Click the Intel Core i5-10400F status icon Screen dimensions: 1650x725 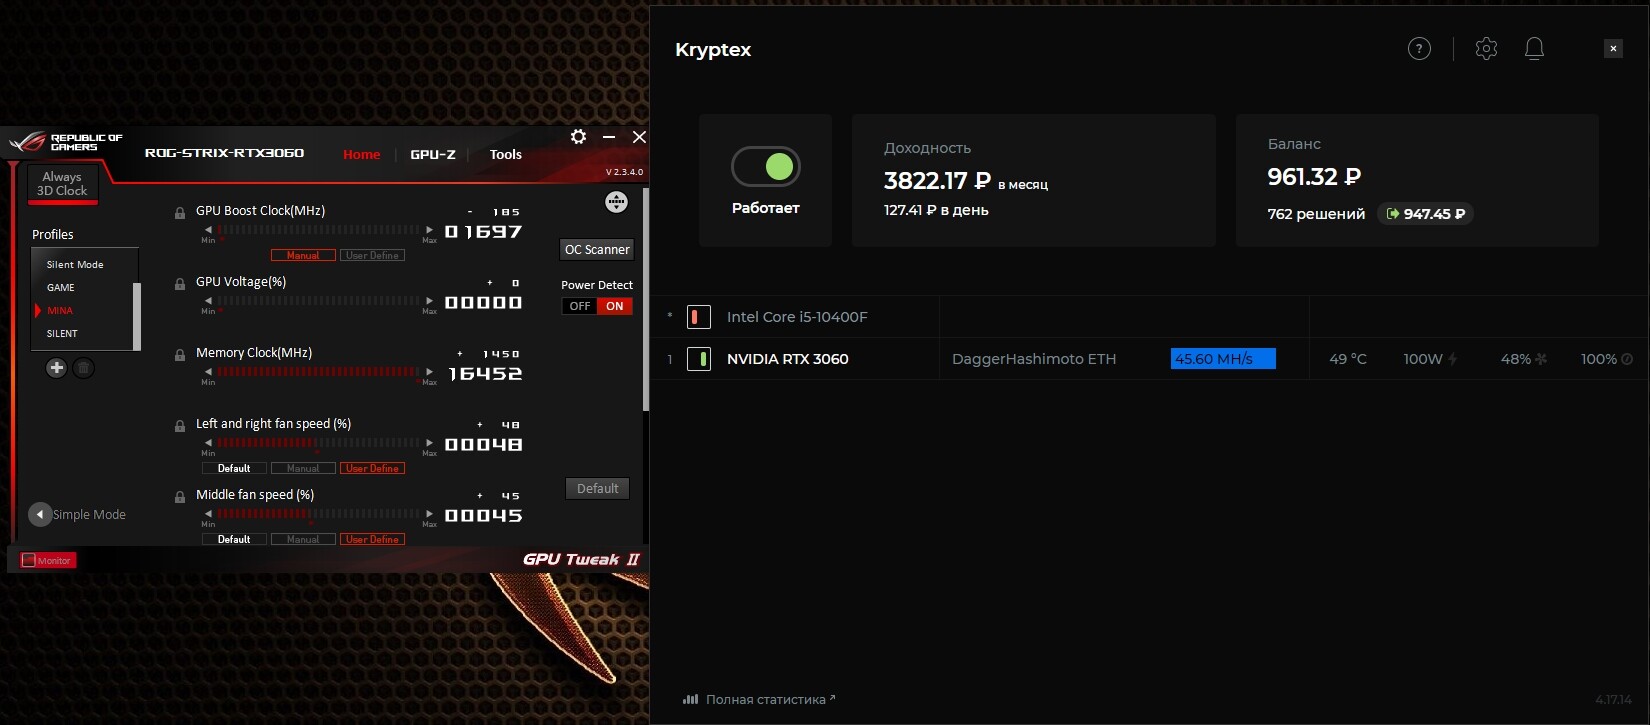point(699,317)
